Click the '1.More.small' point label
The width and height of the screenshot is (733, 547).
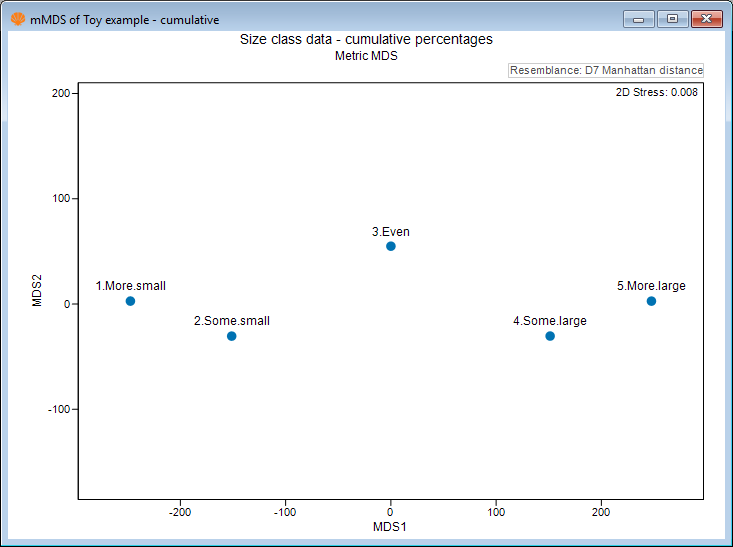[130, 286]
